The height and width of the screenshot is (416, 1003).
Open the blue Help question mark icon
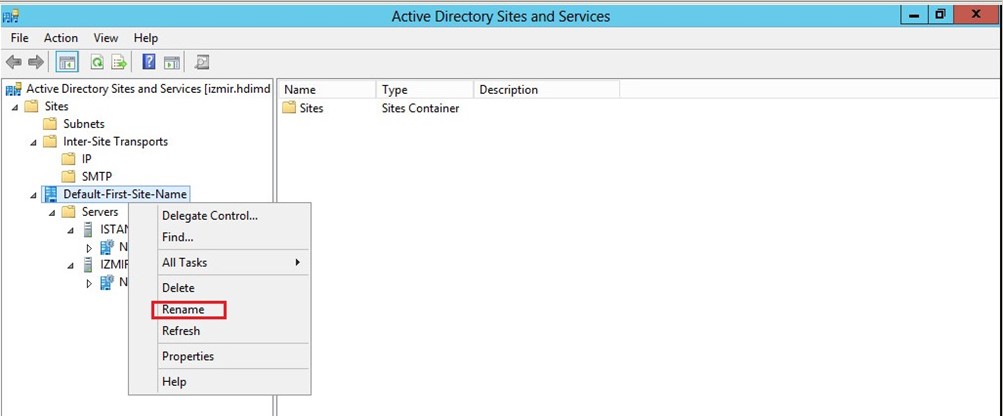(x=149, y=62)
